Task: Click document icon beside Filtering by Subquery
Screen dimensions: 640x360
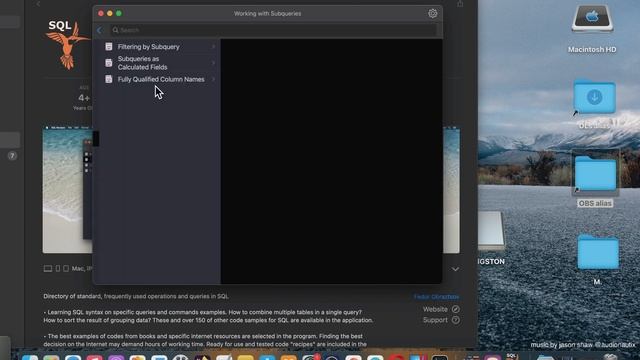Action: pos(109,47)
